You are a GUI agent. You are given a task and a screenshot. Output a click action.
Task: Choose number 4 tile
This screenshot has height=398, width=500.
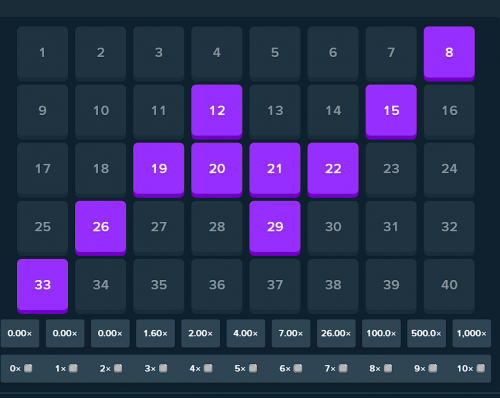tap(217, 53)
